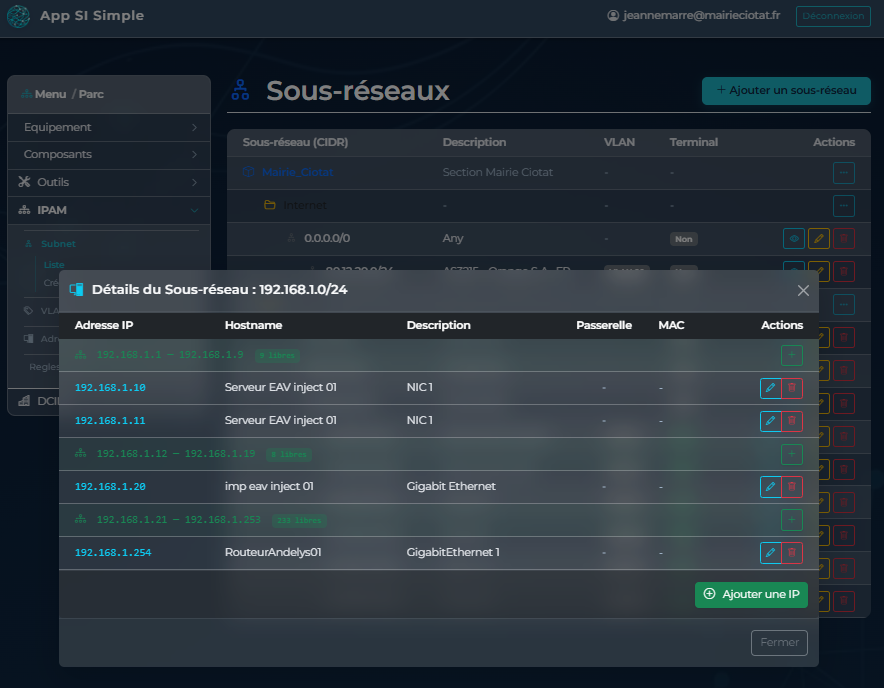Click hostname RouteurAndelys01
The width and height of the screenshot is (884, 688).
(273, 553)
